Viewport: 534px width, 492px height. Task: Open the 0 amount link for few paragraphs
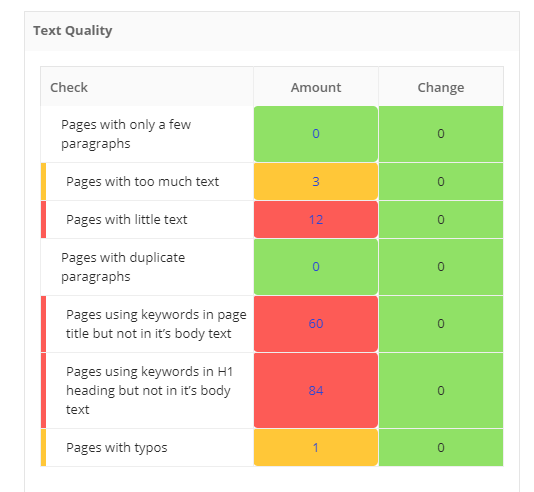point(316,133)
